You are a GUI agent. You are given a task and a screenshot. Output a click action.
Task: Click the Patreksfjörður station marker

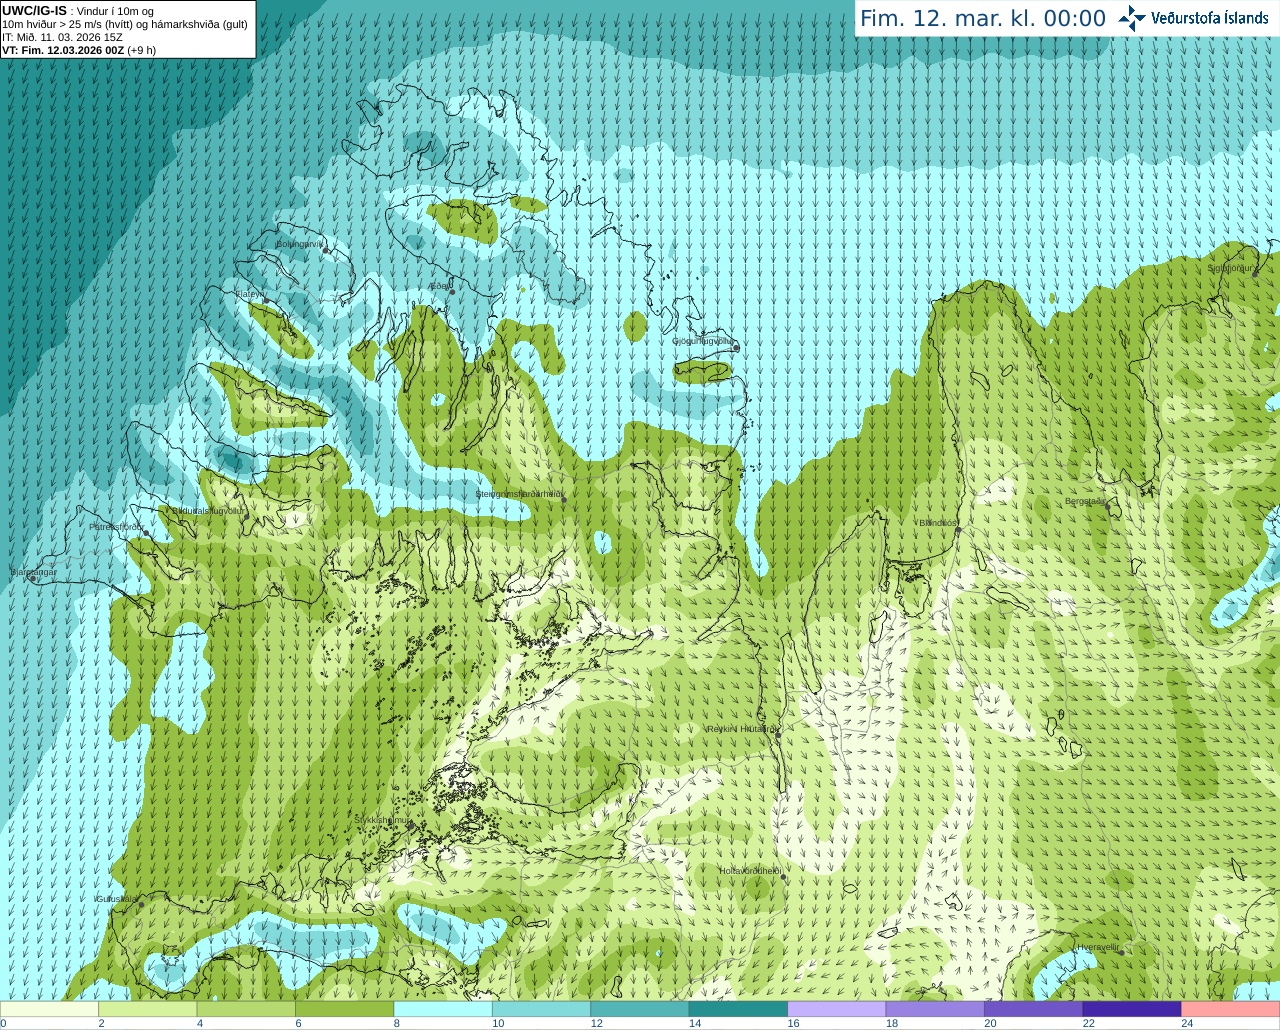click(x=148, y=533)
